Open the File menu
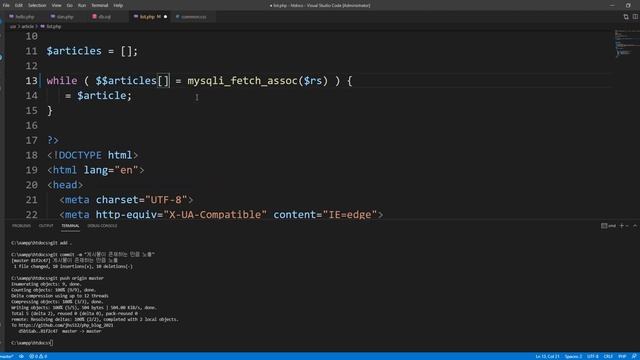The image size is (640, 360). click(x=6, y=5)
